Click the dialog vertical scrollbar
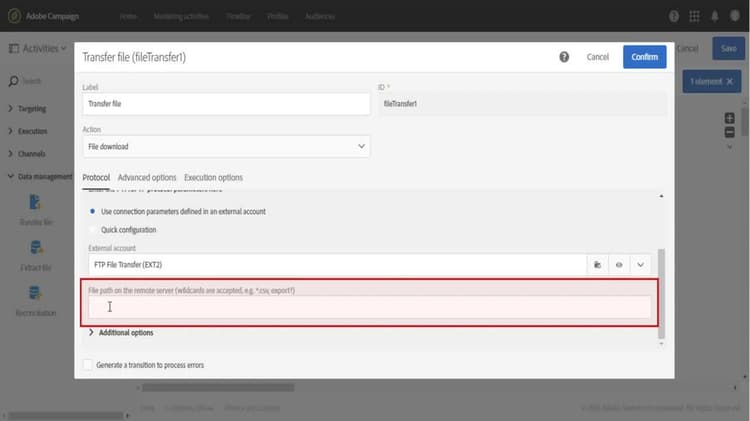This screenshot has width=750, height=421. point(661,293)
